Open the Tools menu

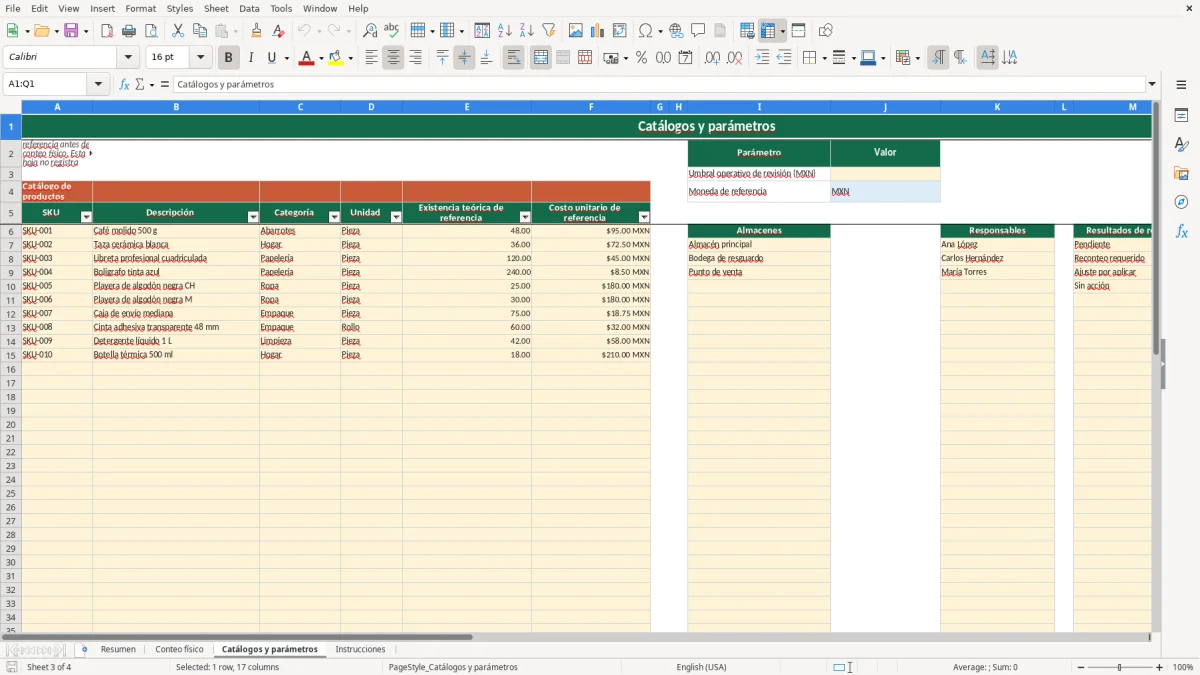[281, 8]
